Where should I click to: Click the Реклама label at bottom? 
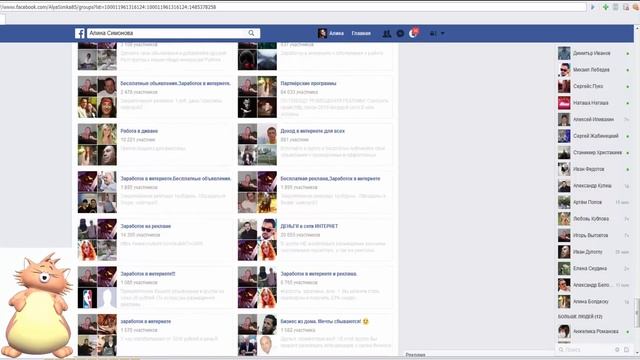[x=416, y=355]
